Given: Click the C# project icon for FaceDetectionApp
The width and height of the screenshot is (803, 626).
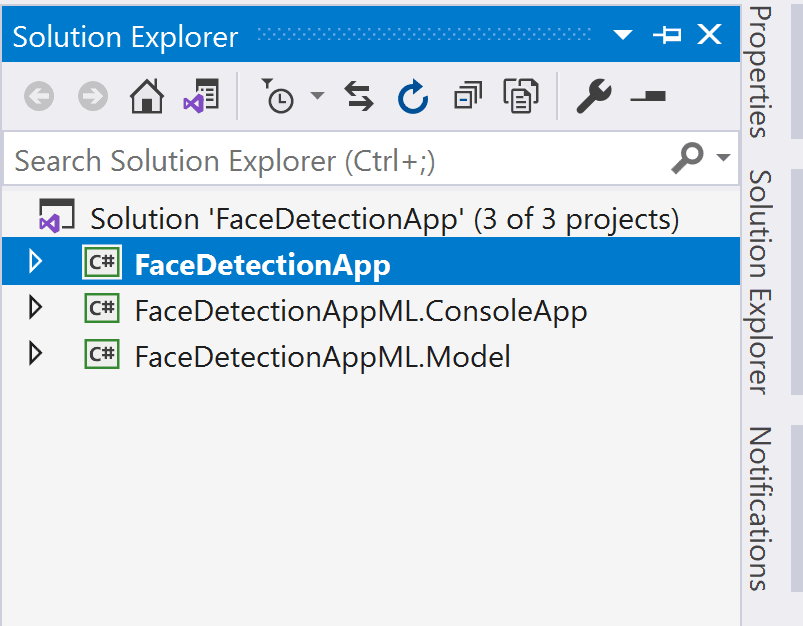Looking at the screenshot, I should click(x=101, y=260).
